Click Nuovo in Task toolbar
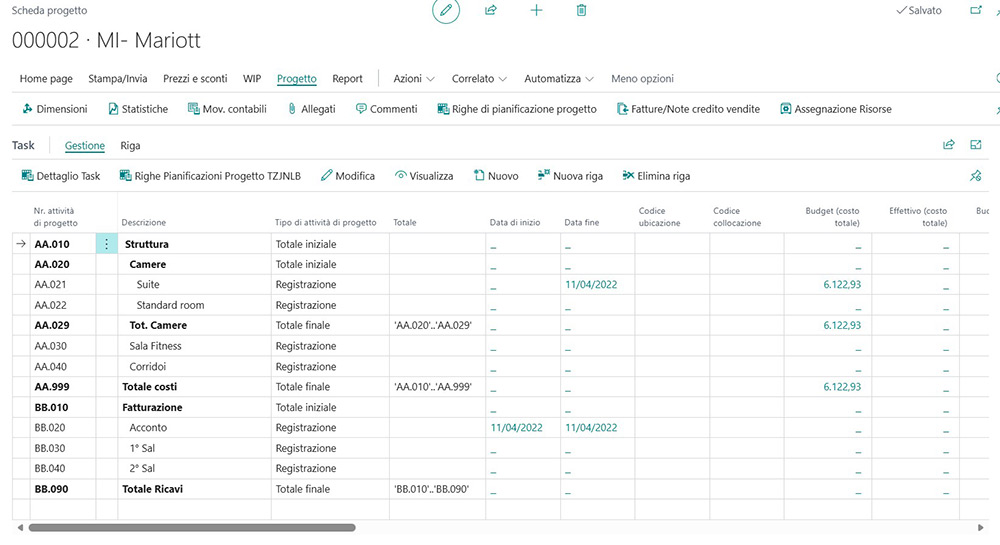The width and height of the screenshot is (1000, 545). [496, 176]
